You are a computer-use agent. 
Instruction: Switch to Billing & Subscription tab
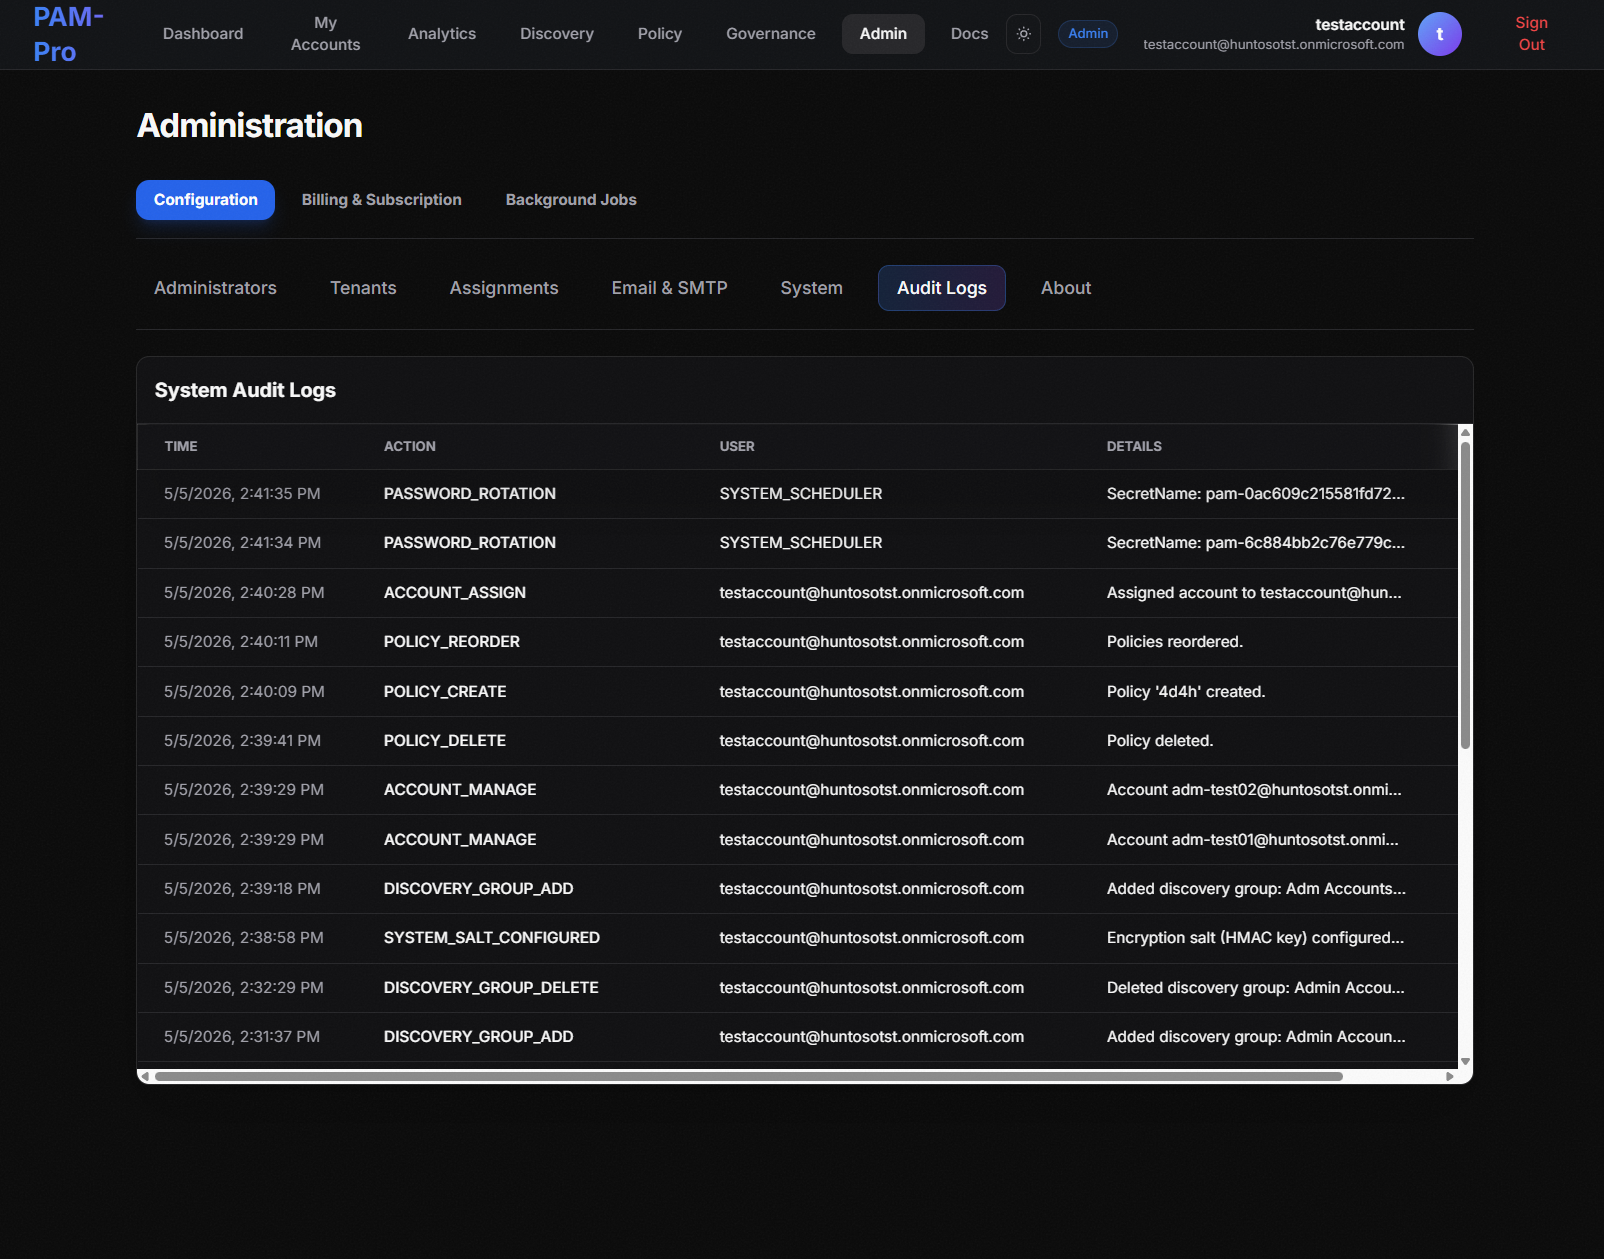click(381, 200)
